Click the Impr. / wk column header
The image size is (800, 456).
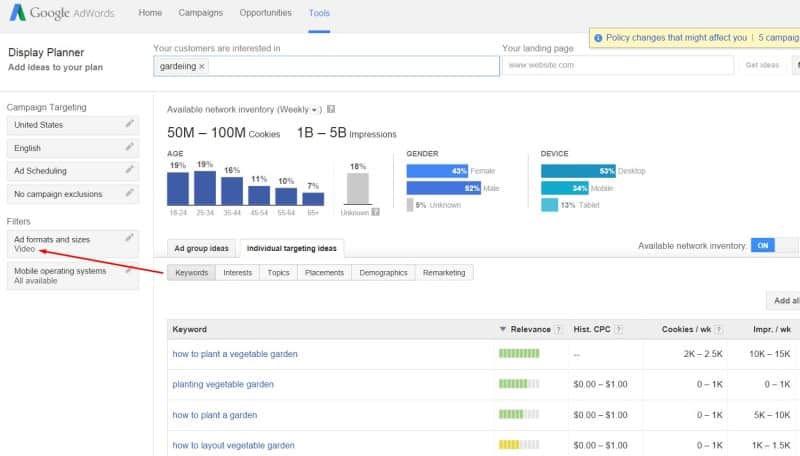point(772,330)
